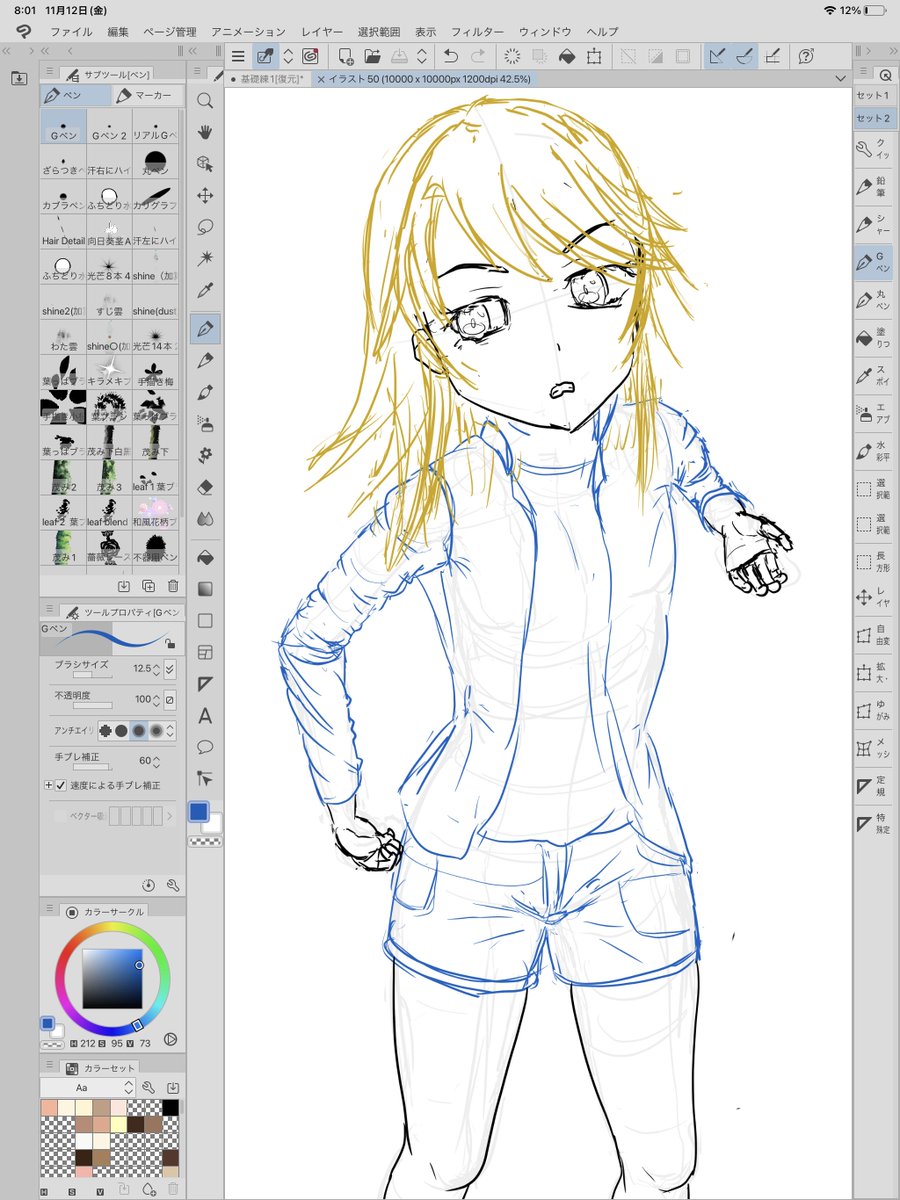The image size is (900, 1200).
Task: Select the Eraser tool
Action: coord(205,487)
